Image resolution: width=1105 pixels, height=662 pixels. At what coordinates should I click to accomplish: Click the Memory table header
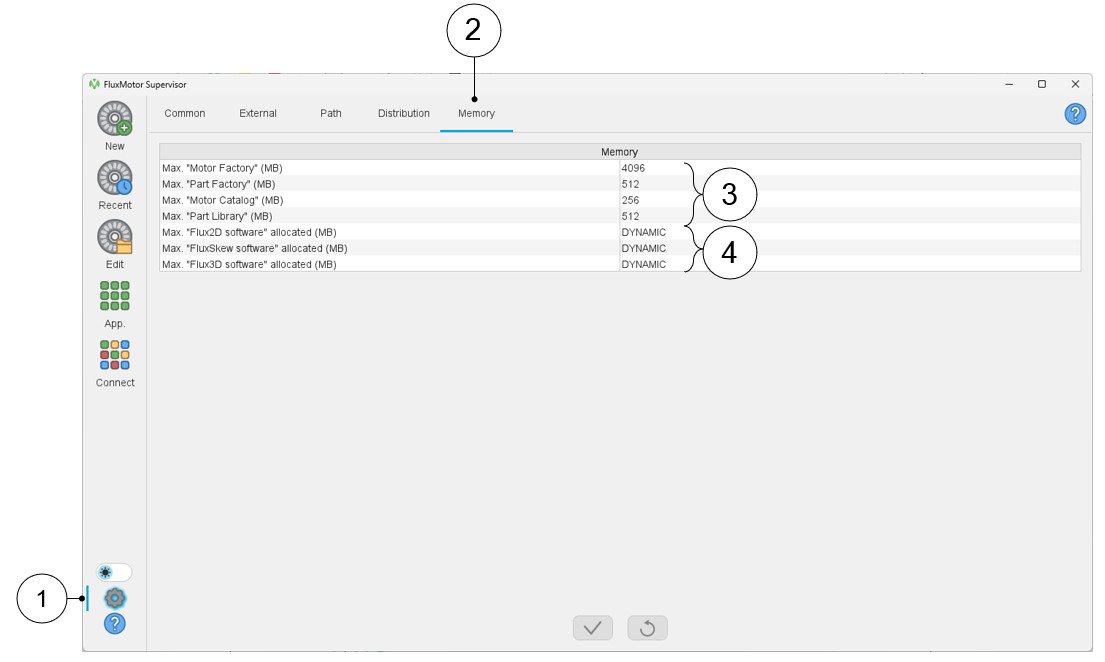point(620,152)
